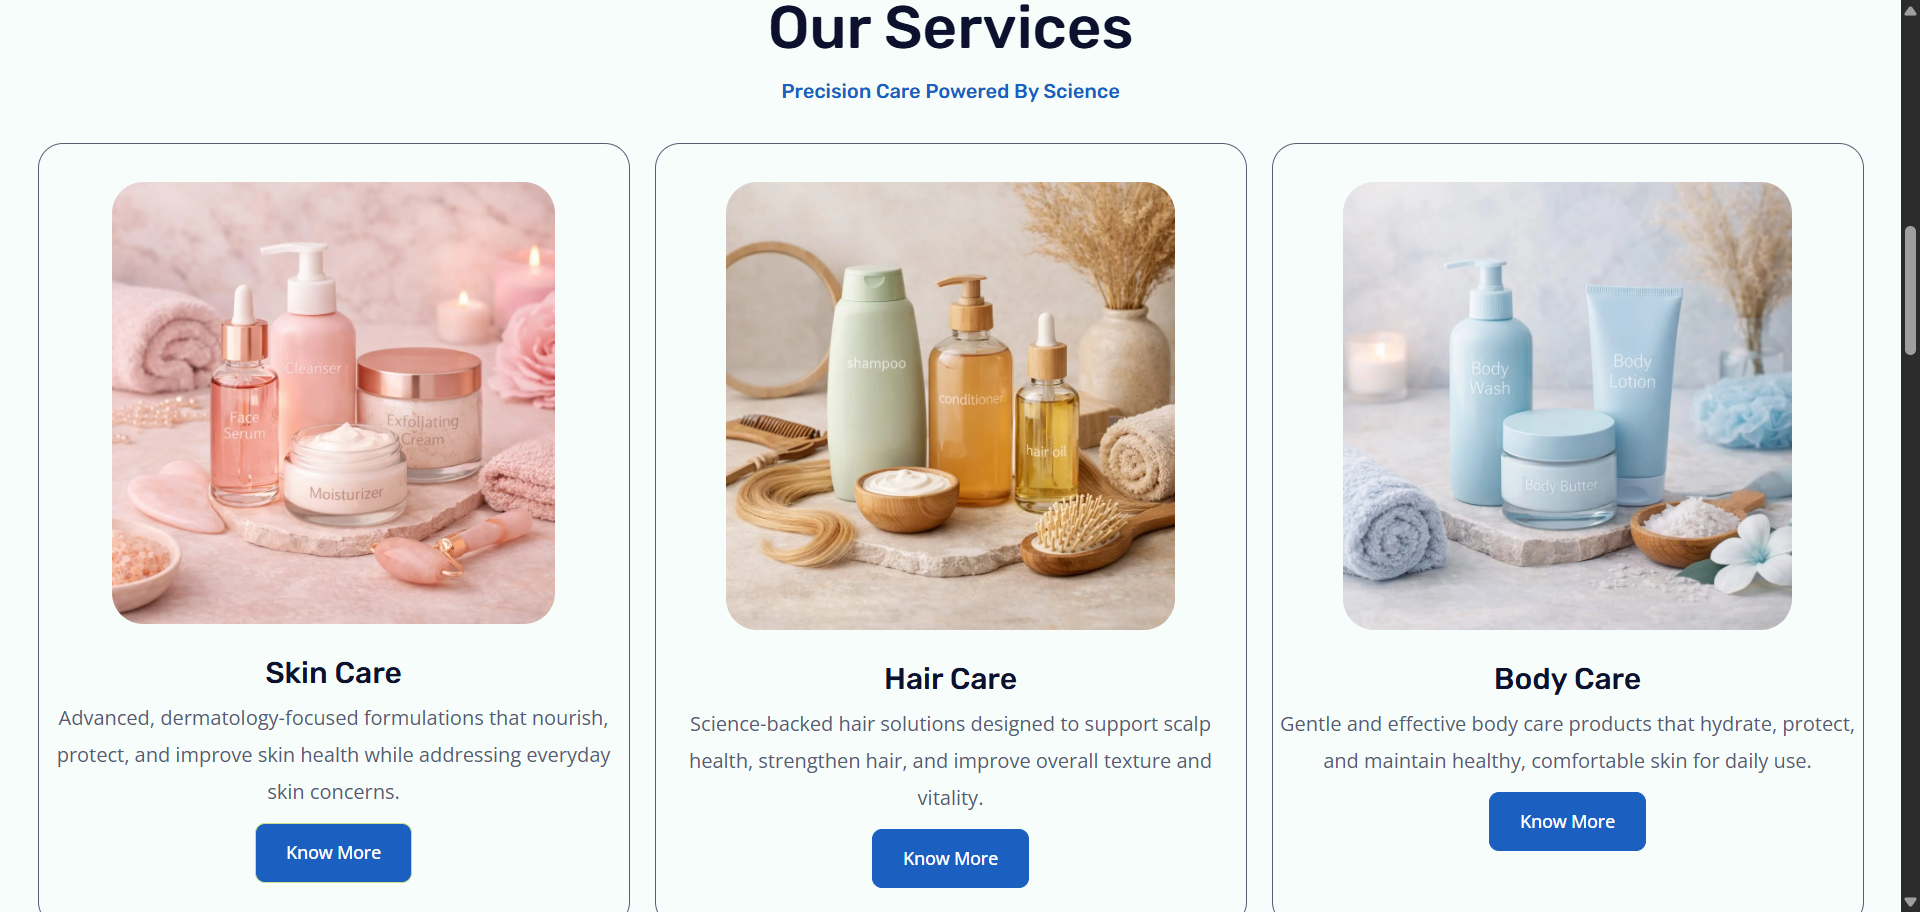Click Know More under Hair Care

point(950,858)
